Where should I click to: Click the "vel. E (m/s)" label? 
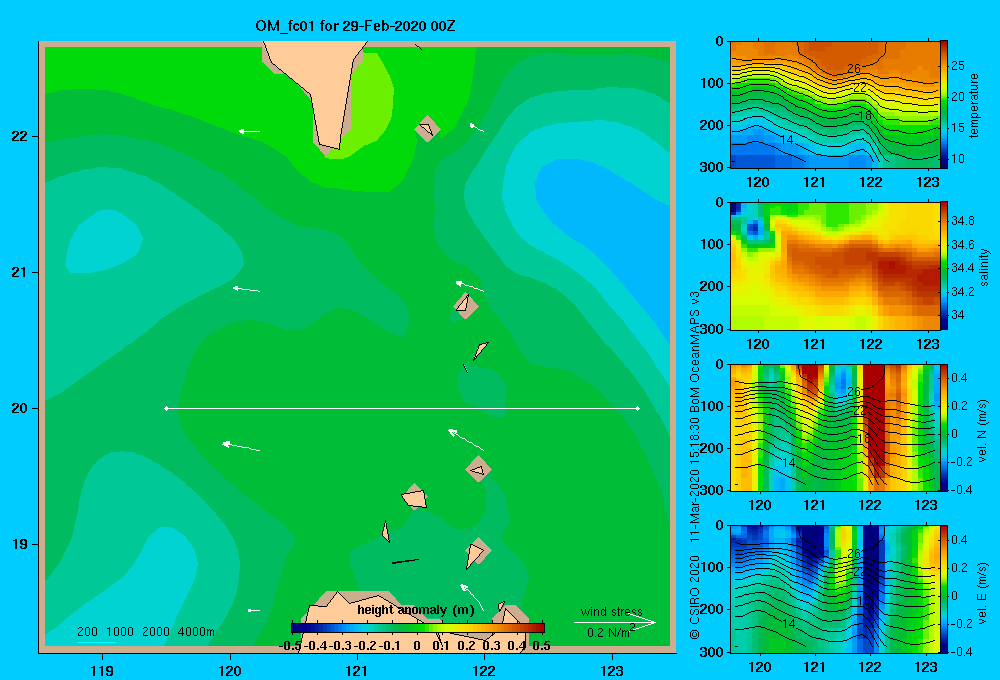click(982, 592)
